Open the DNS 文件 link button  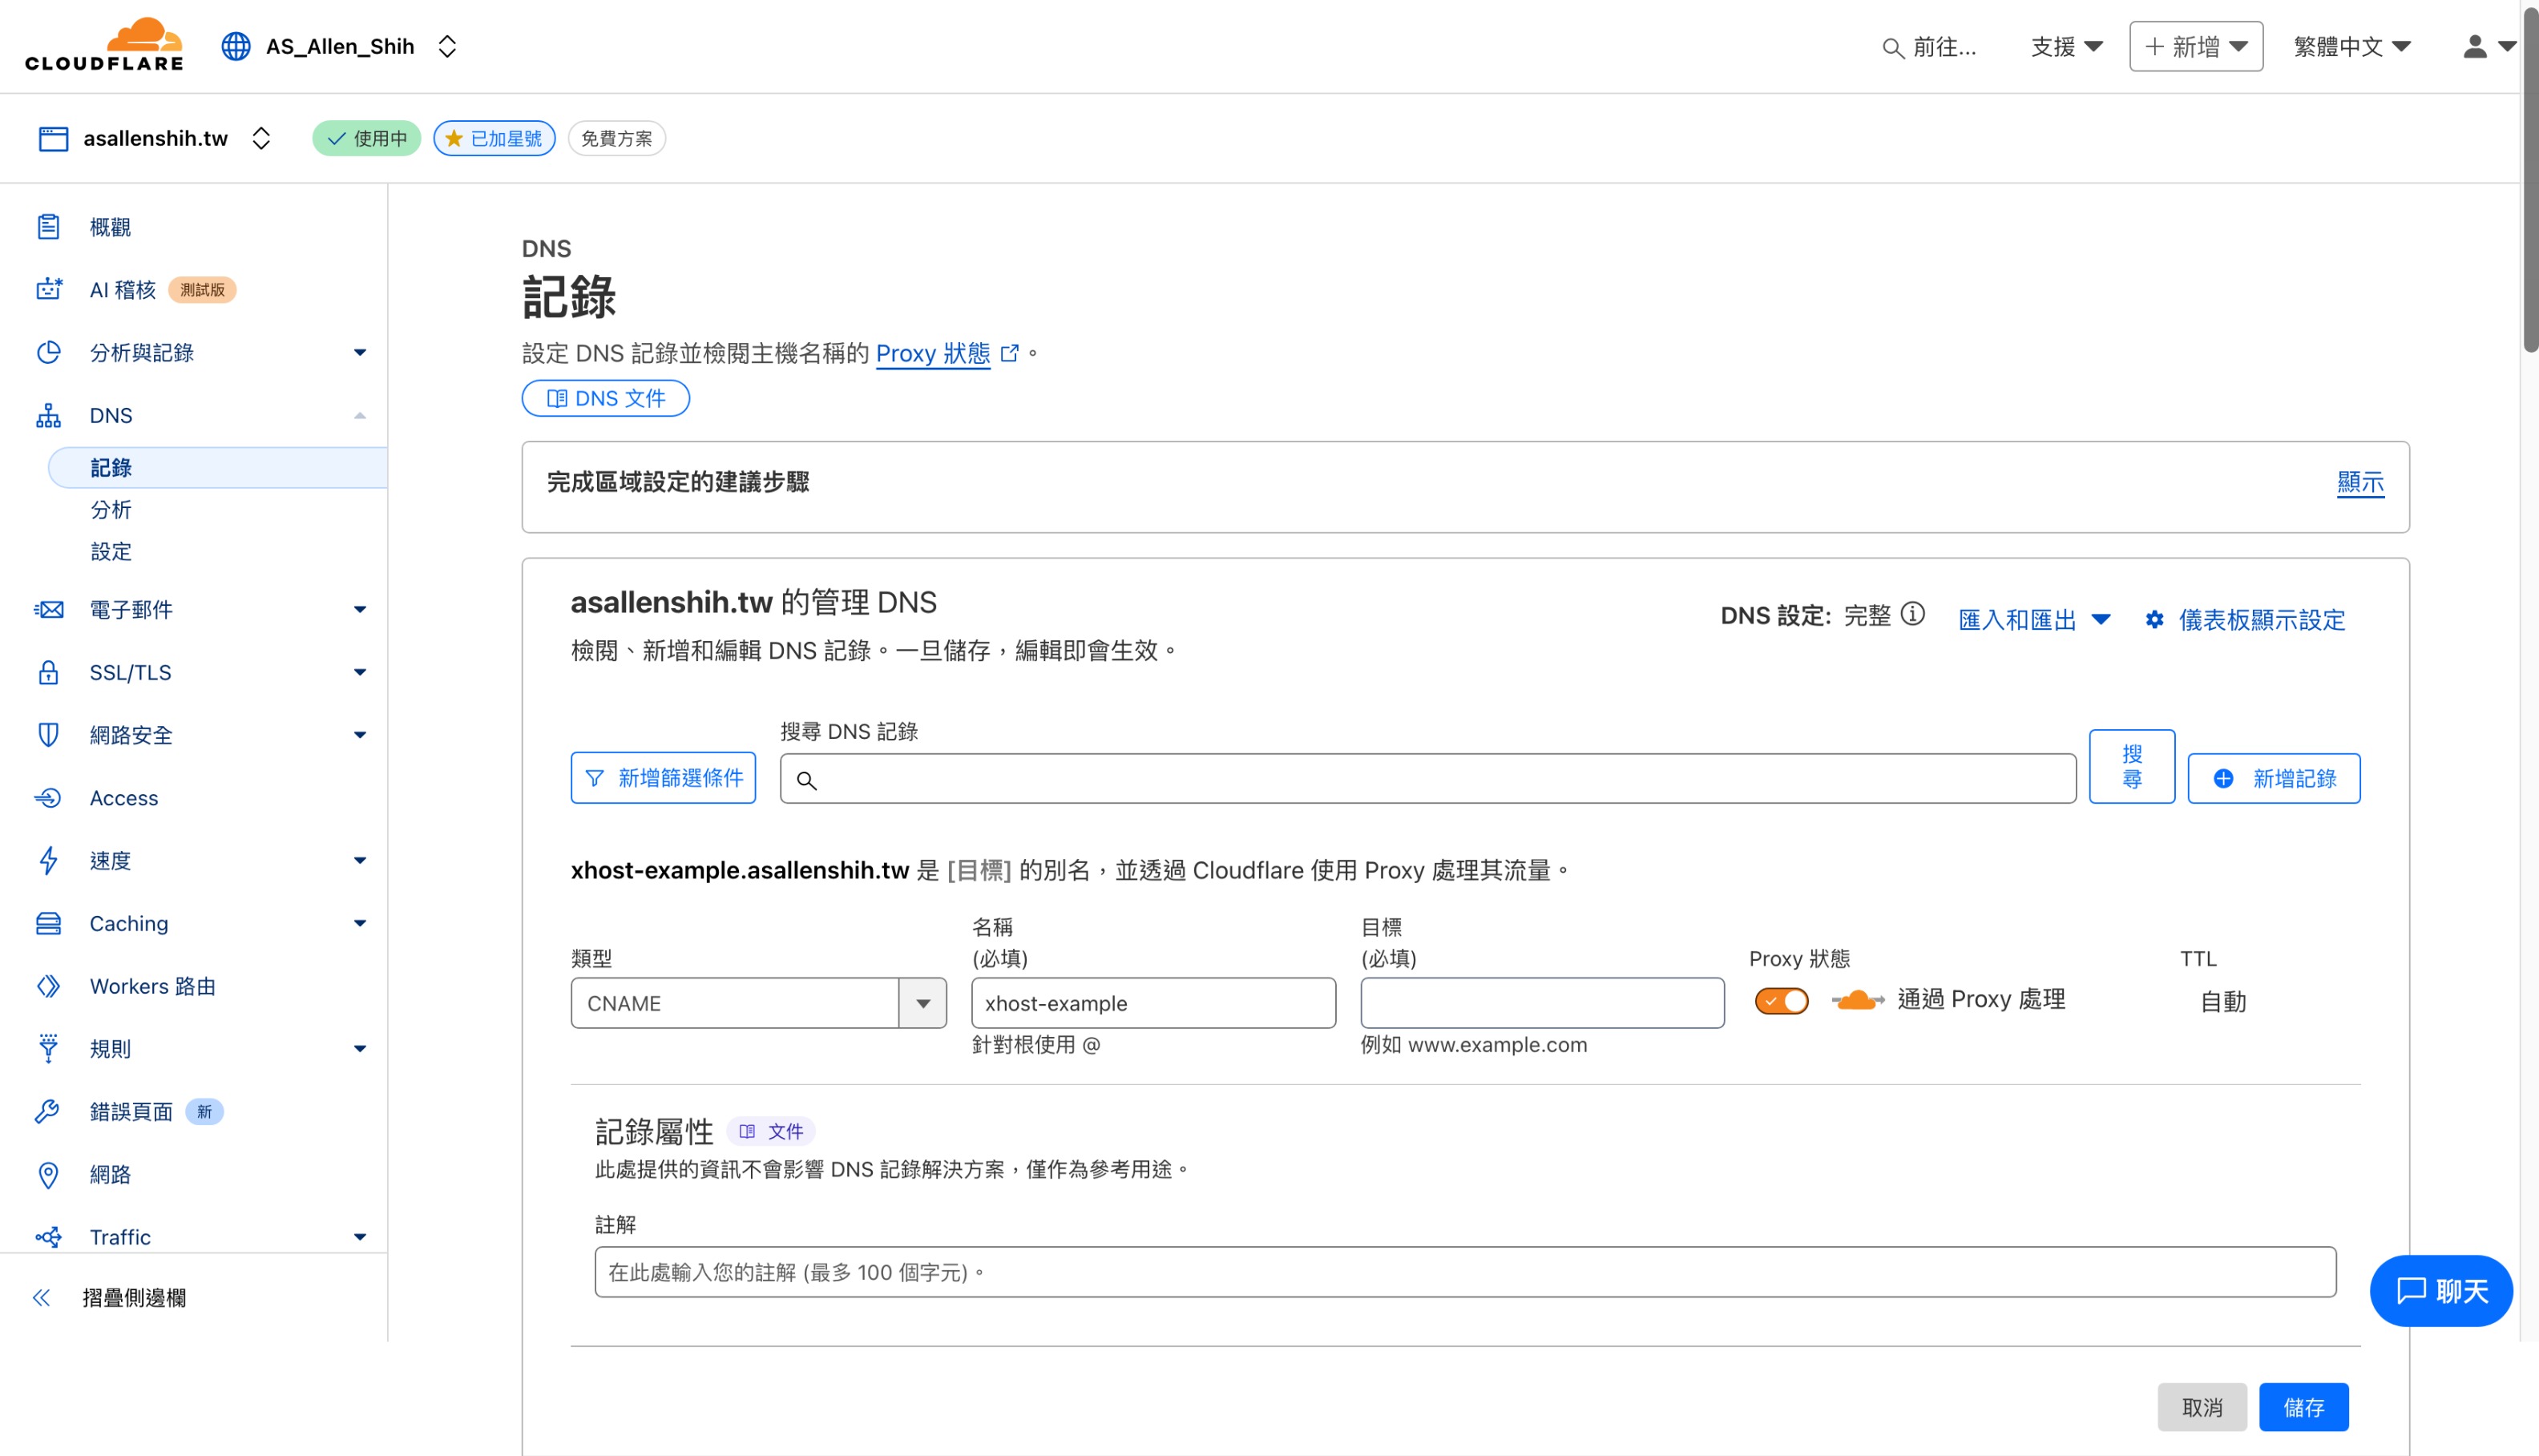pyautogui.click(x=606, y=398)
